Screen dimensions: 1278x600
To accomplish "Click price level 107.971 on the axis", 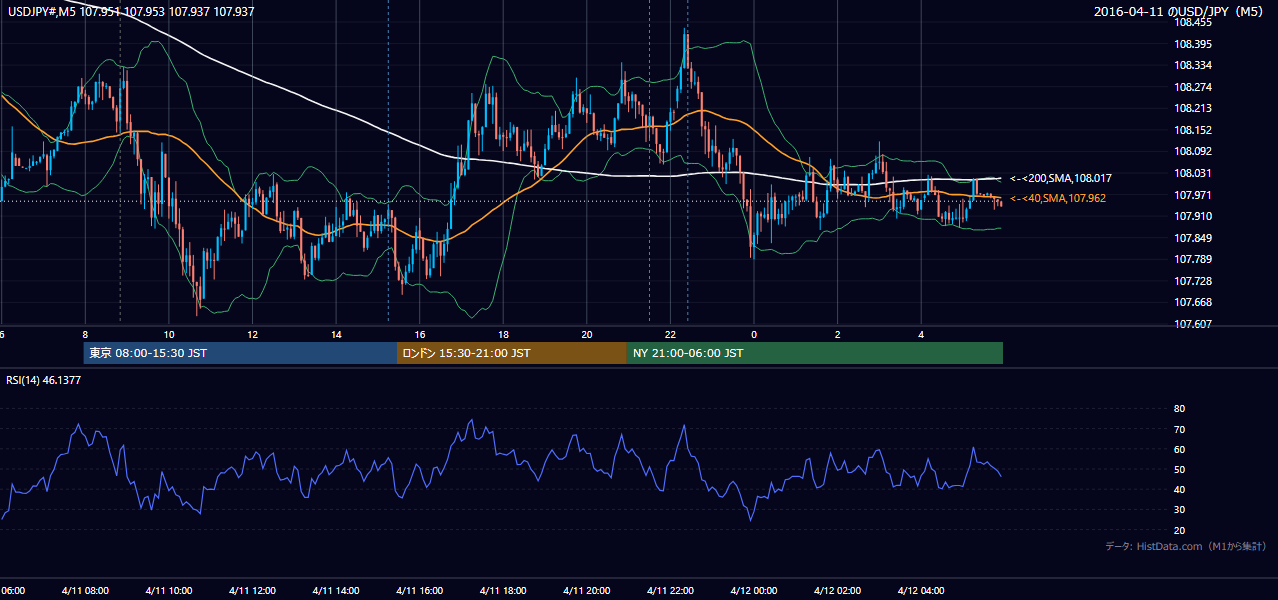I will pyautogui.click(x=1193, y=195).
